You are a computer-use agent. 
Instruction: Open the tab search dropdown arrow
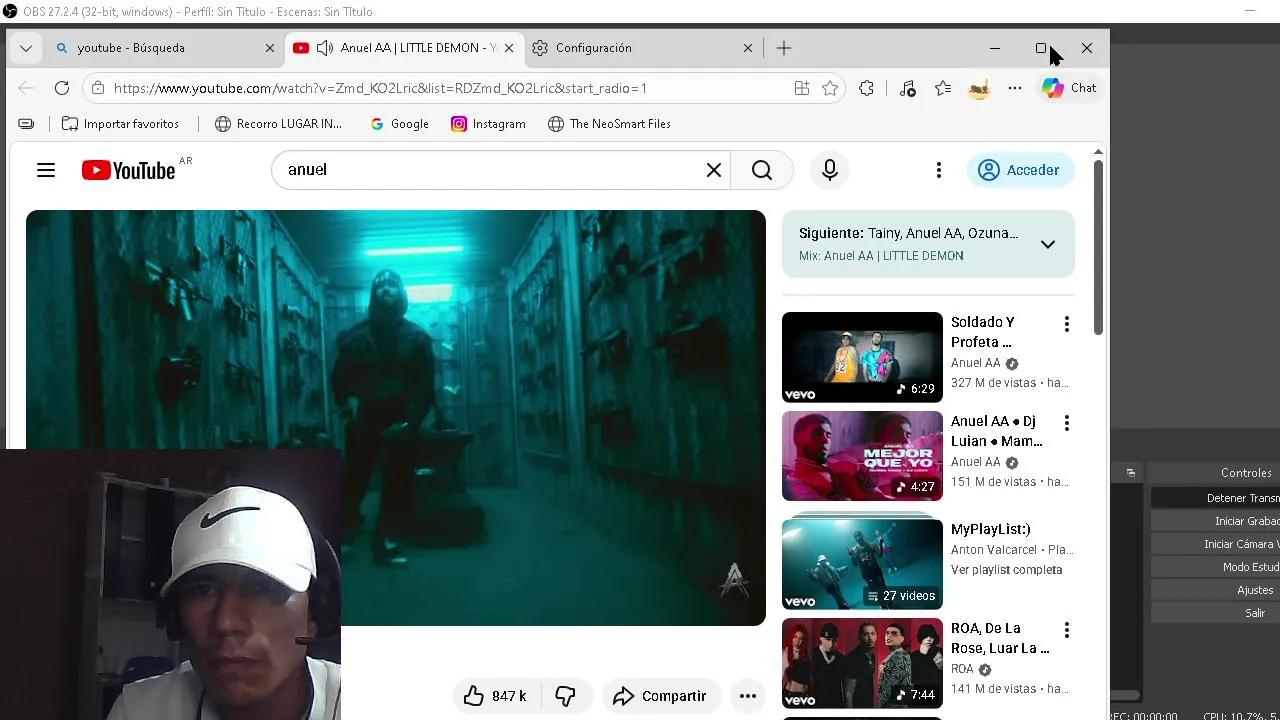click(26, 48)
